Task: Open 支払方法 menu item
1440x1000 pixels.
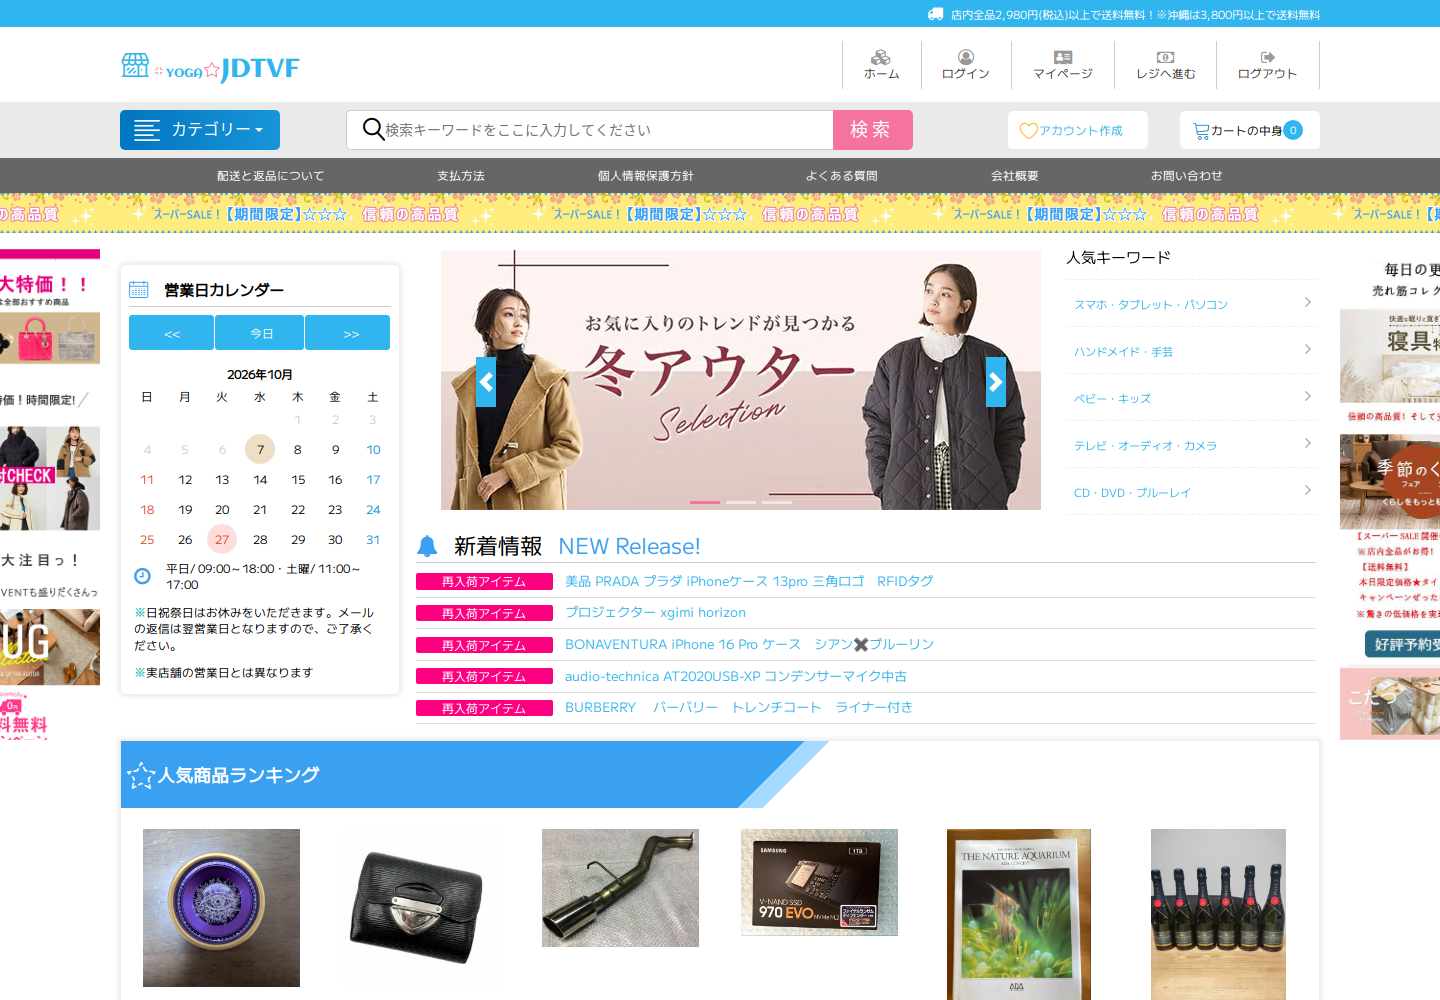Action: pyautogui.click(x=461, y=176)
